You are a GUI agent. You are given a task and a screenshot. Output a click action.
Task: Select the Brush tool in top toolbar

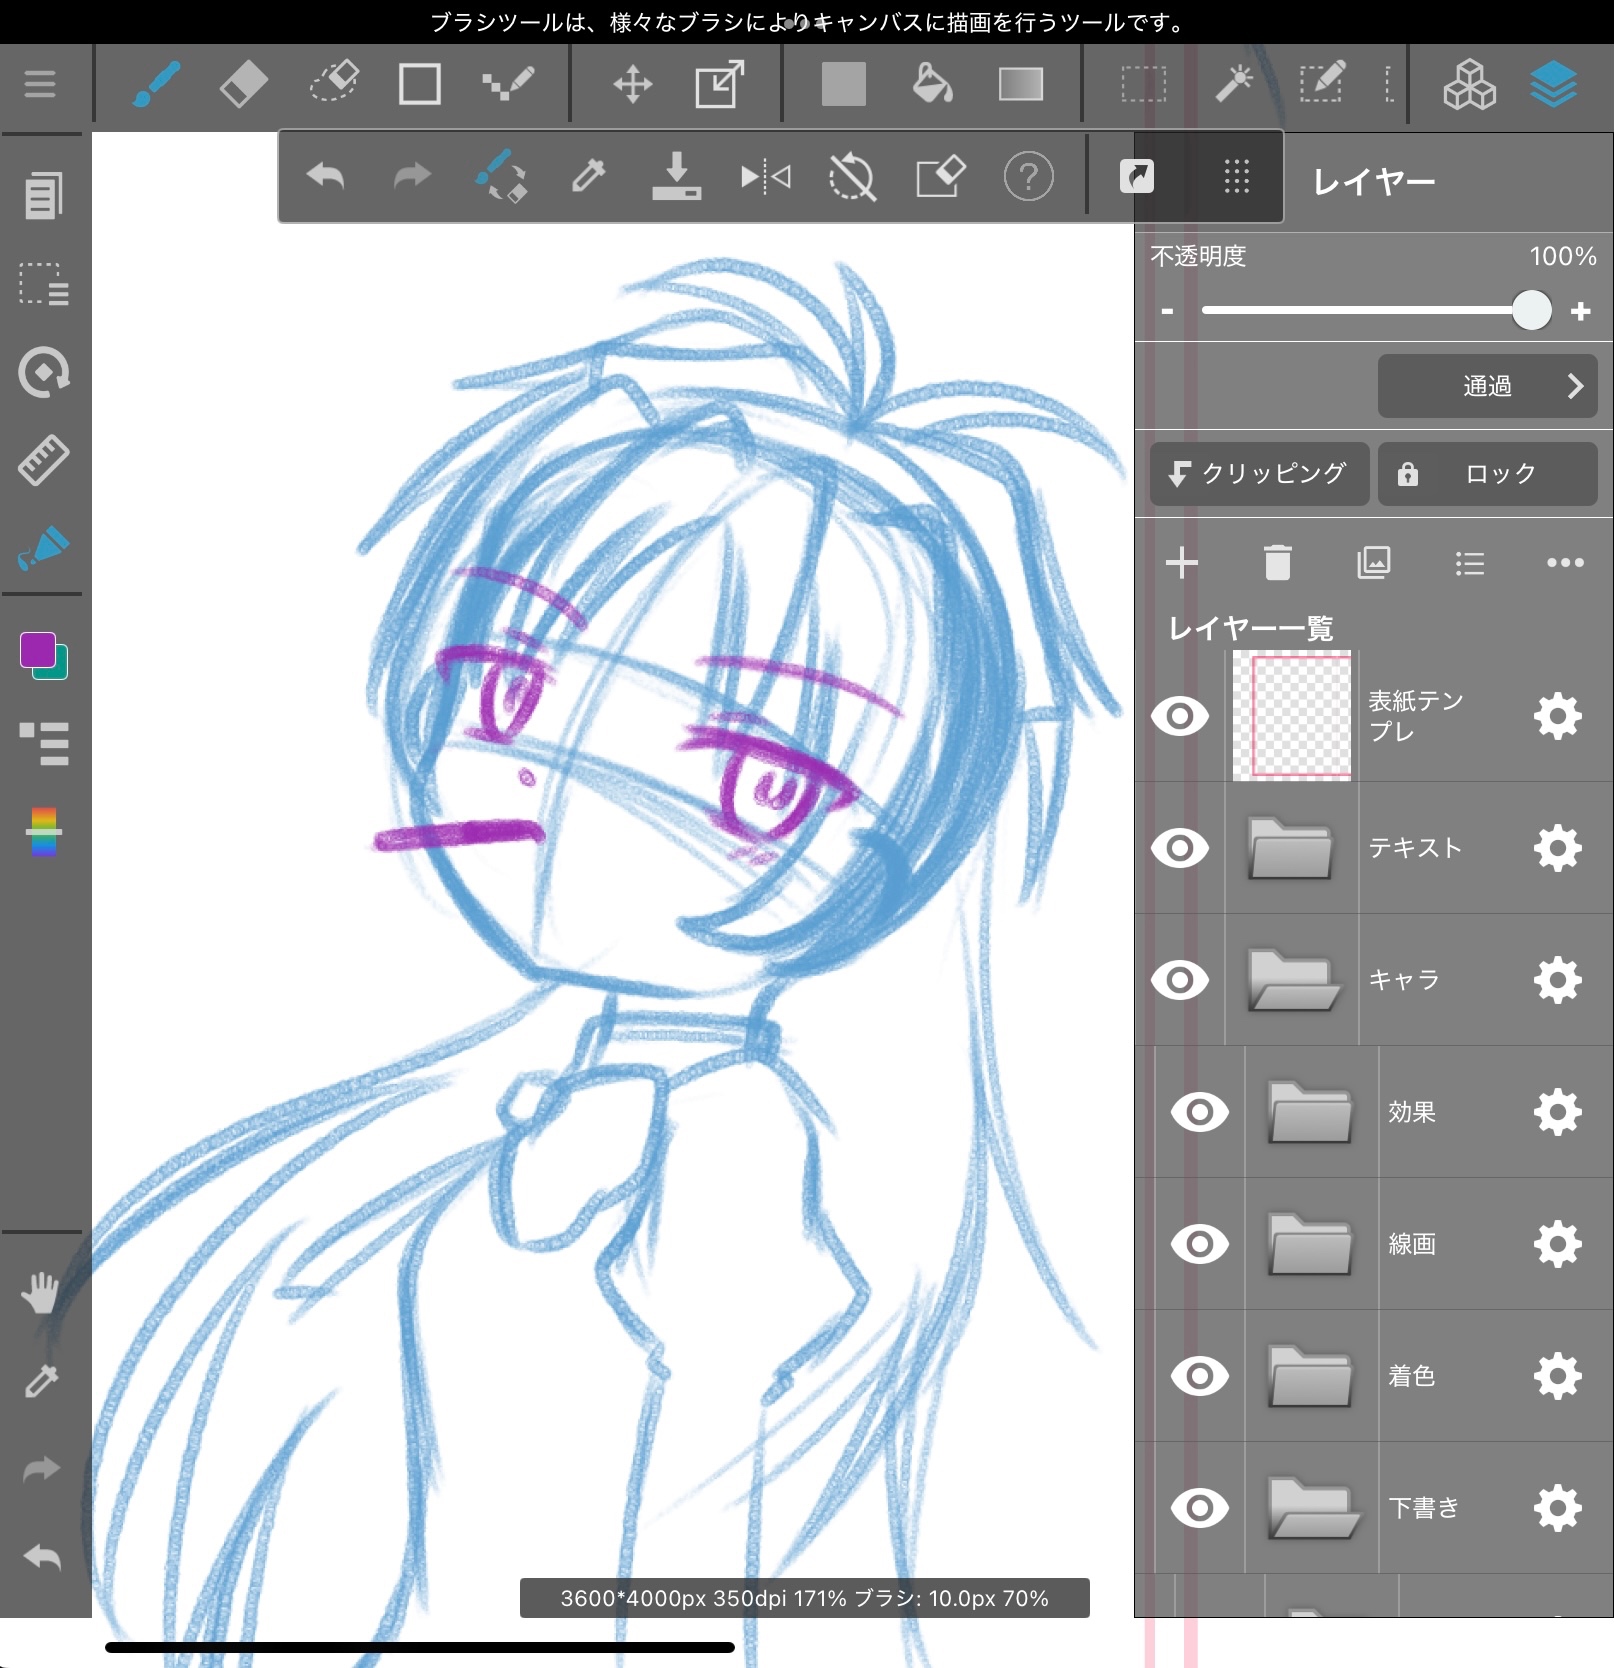pos(156,84)
